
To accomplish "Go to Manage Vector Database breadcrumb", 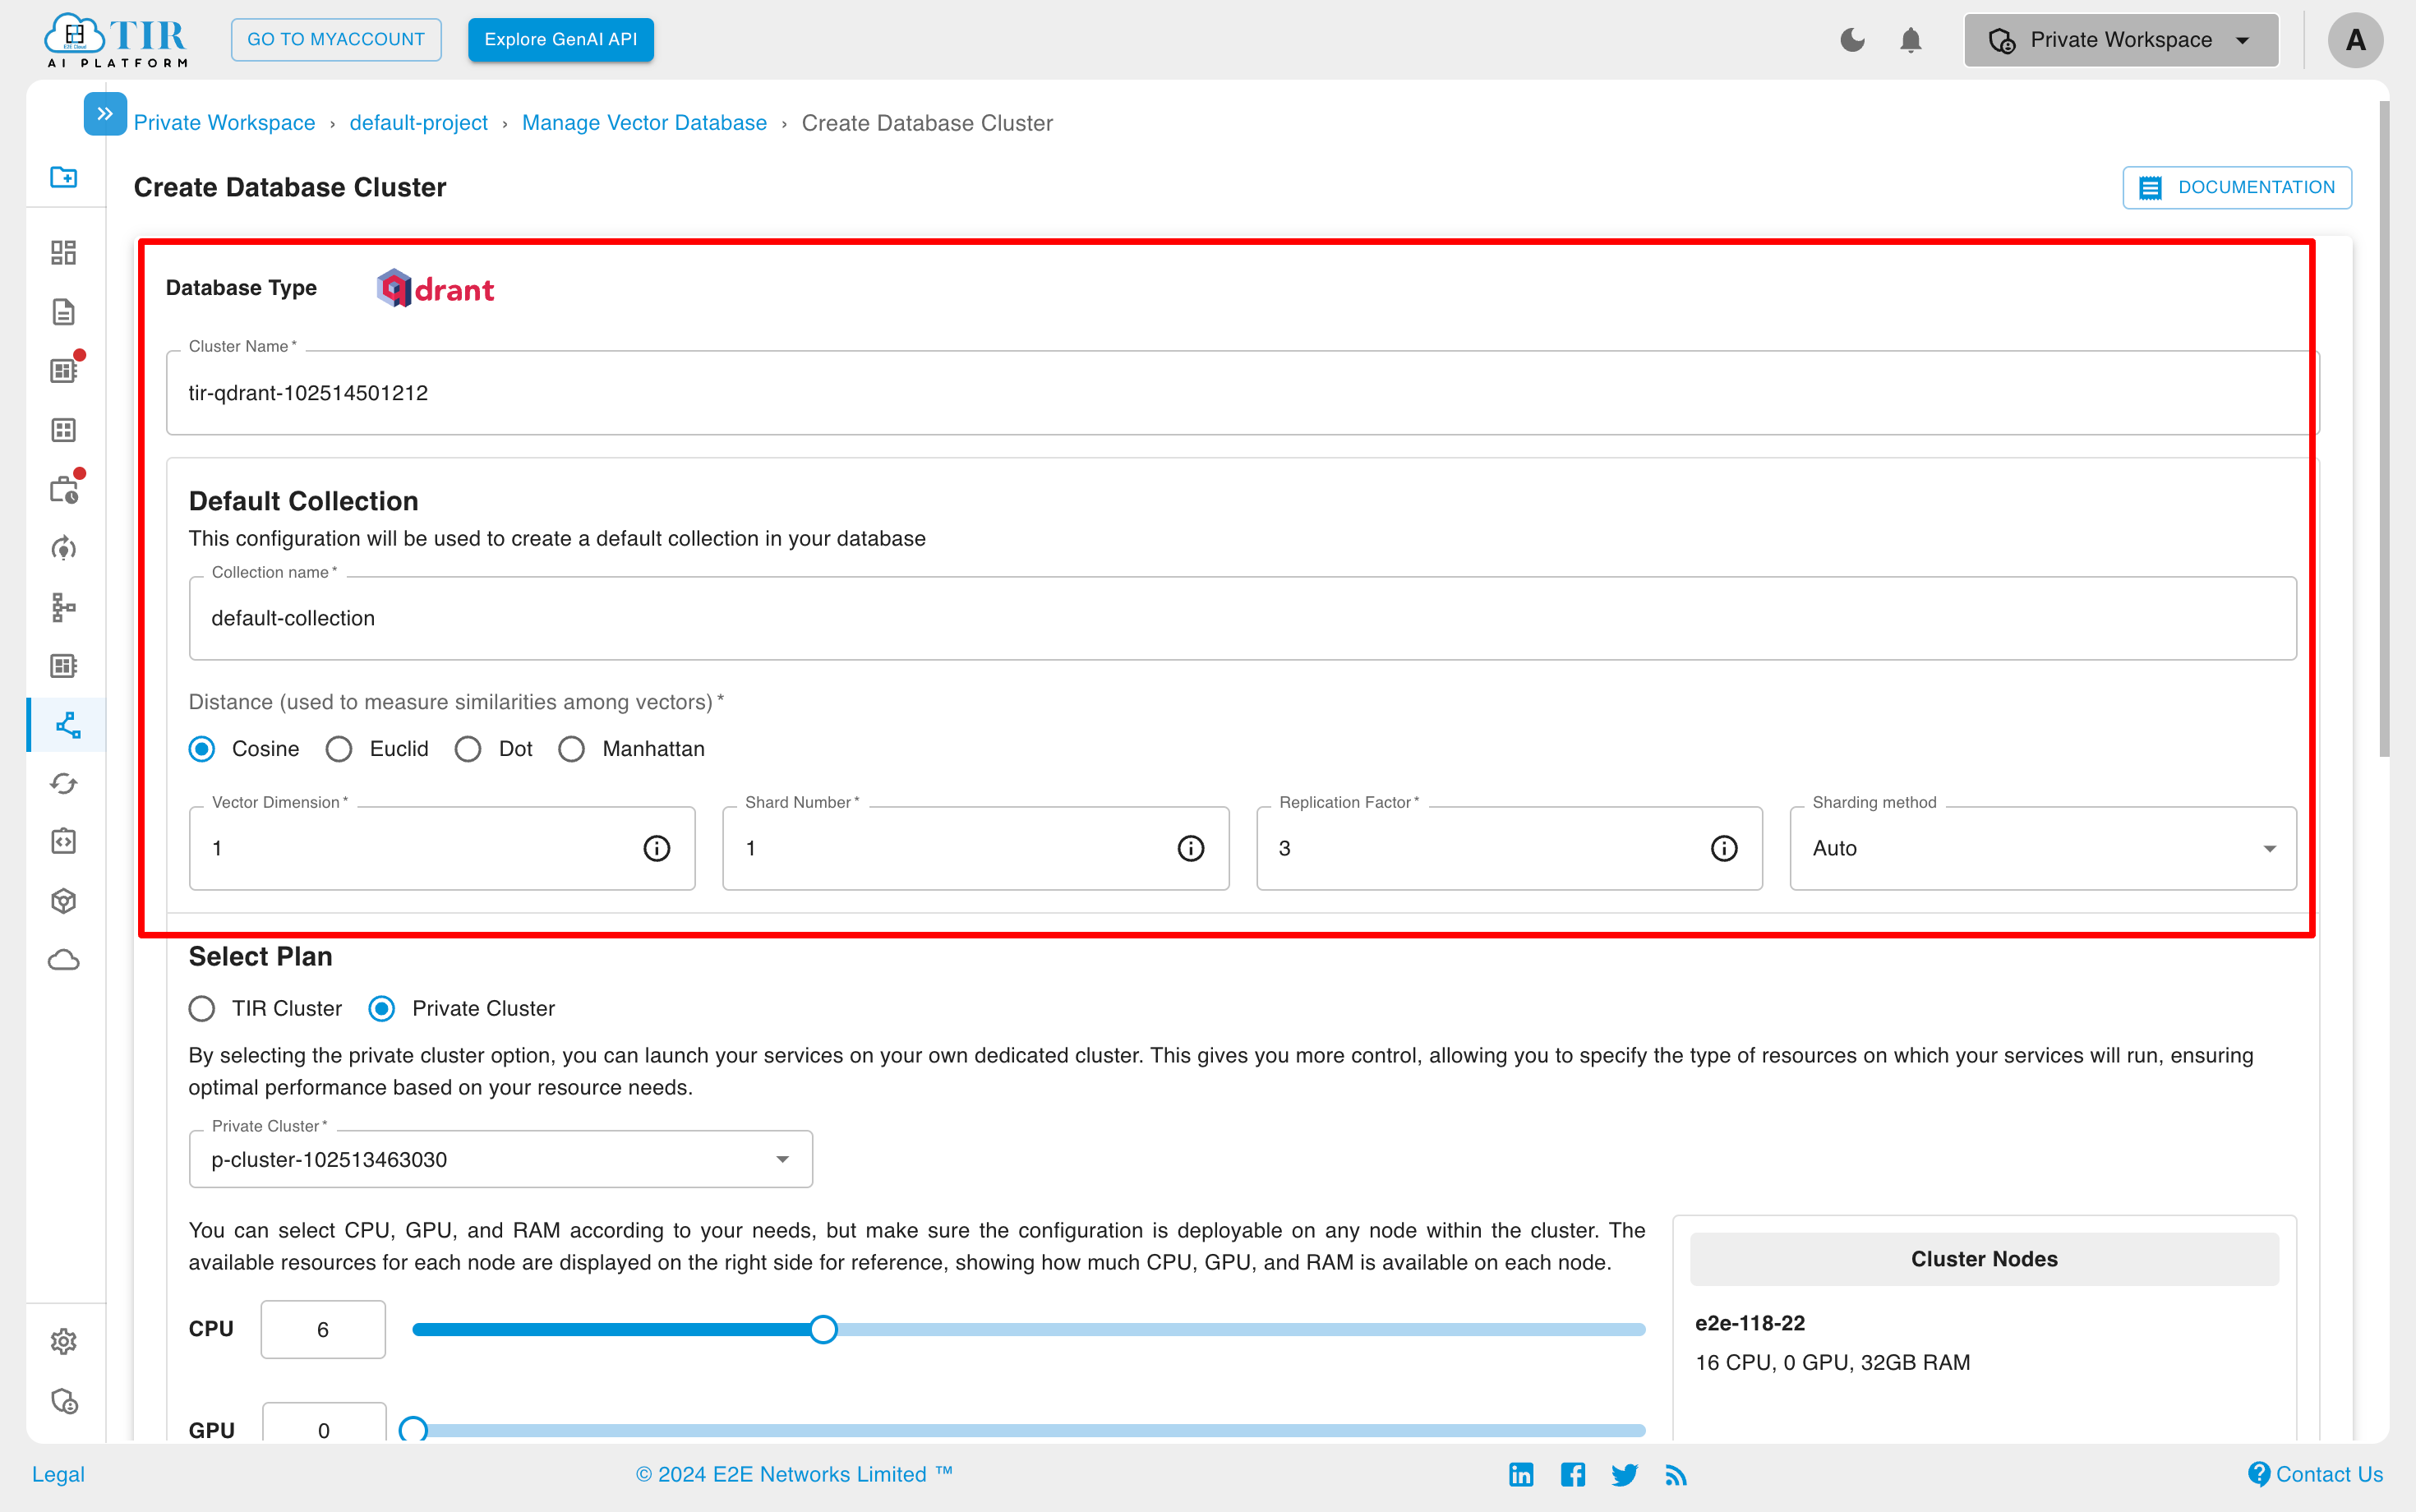I will pyautogui.click(x=644, y=123).
